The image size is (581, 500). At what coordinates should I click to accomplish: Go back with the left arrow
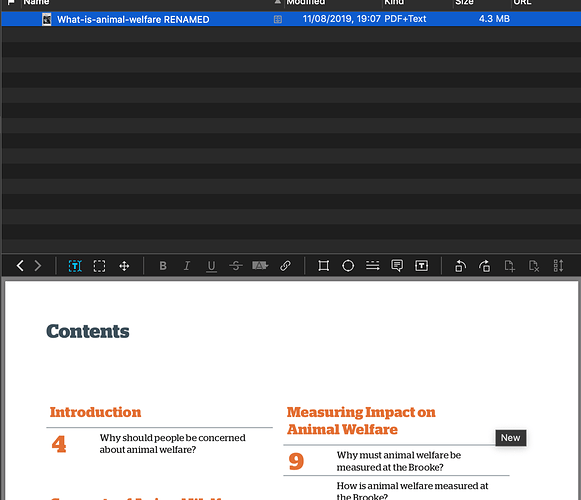[x=20, y=266]
